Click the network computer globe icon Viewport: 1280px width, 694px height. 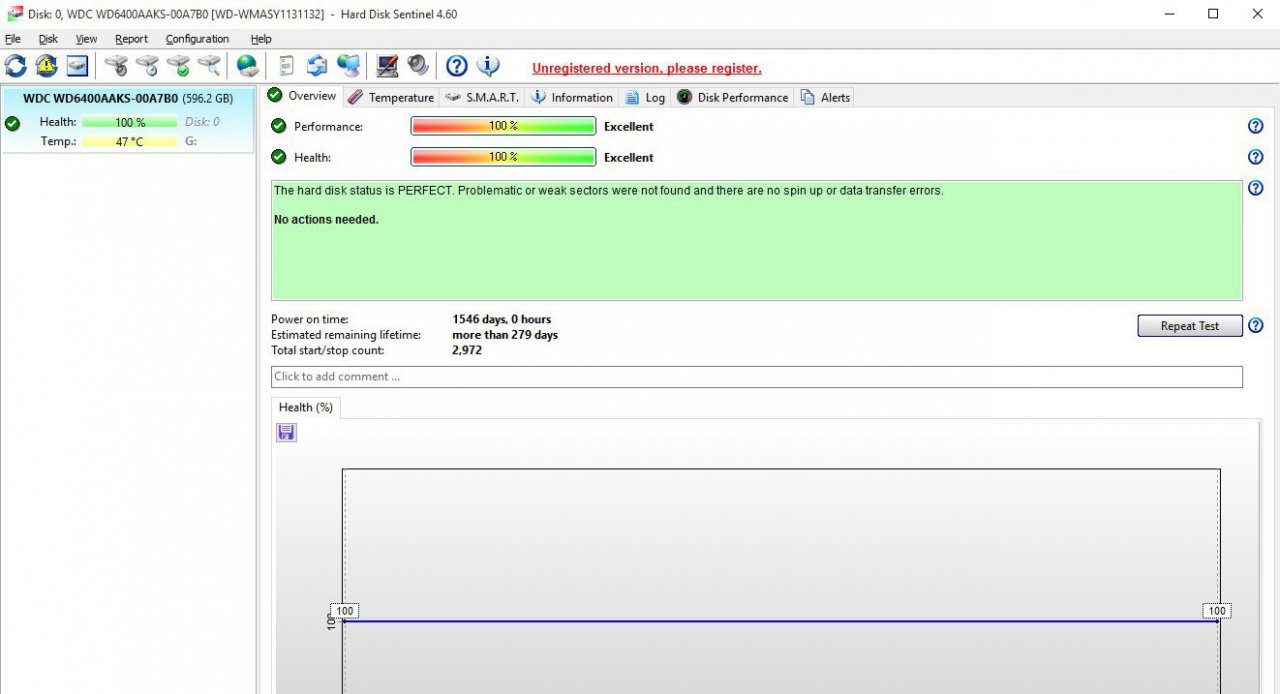point(348,66)
